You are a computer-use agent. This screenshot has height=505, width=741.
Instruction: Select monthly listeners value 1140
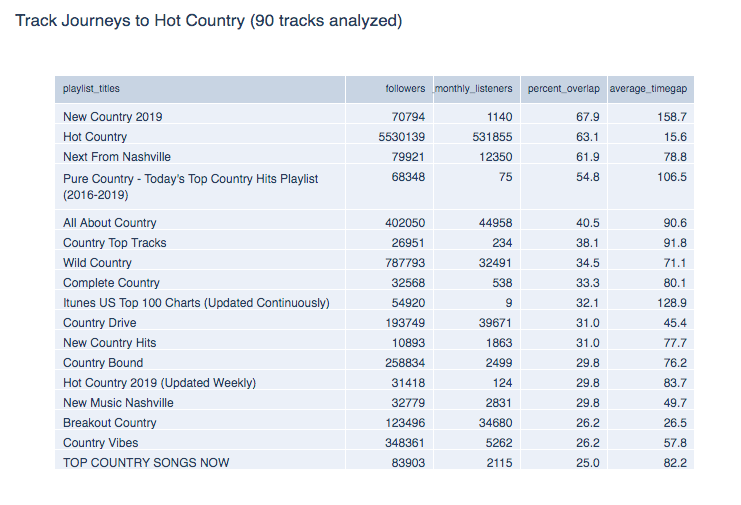point(500,117)
